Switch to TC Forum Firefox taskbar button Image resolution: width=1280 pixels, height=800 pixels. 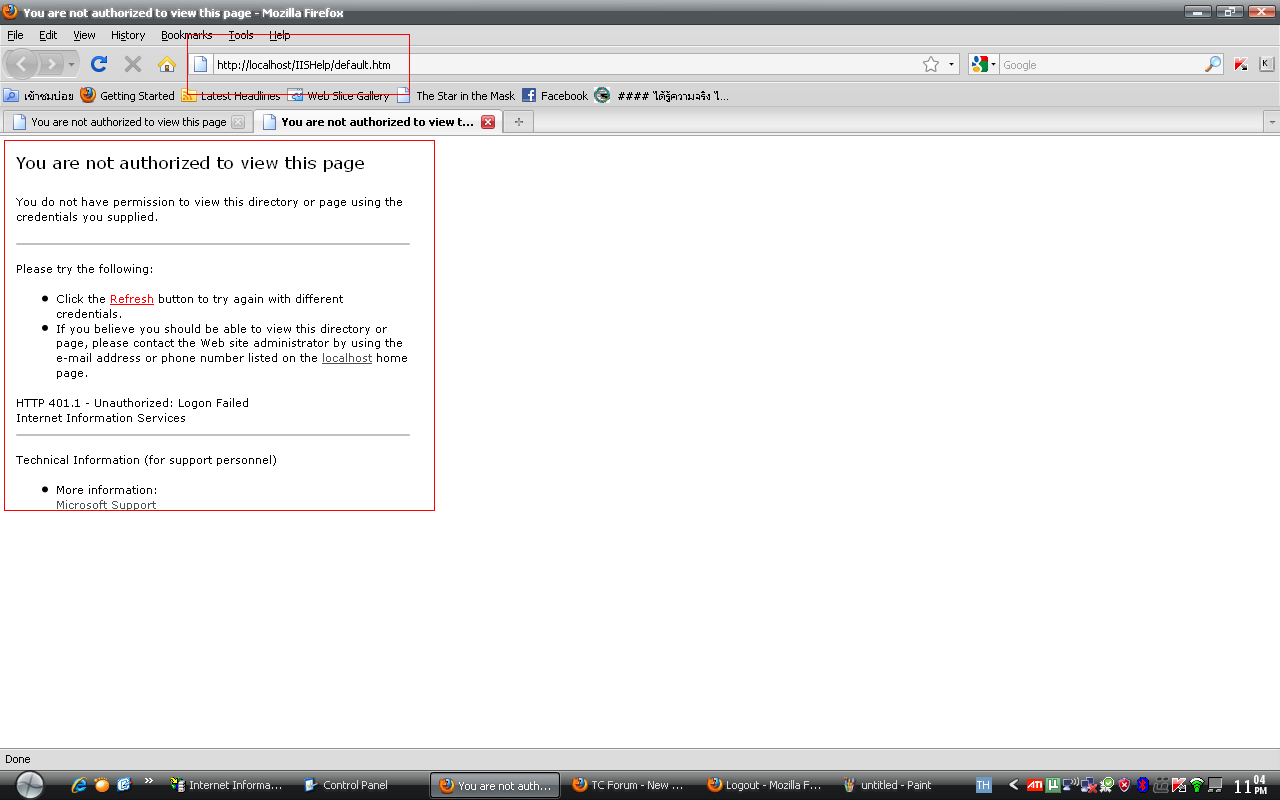[x=629, y=785]
